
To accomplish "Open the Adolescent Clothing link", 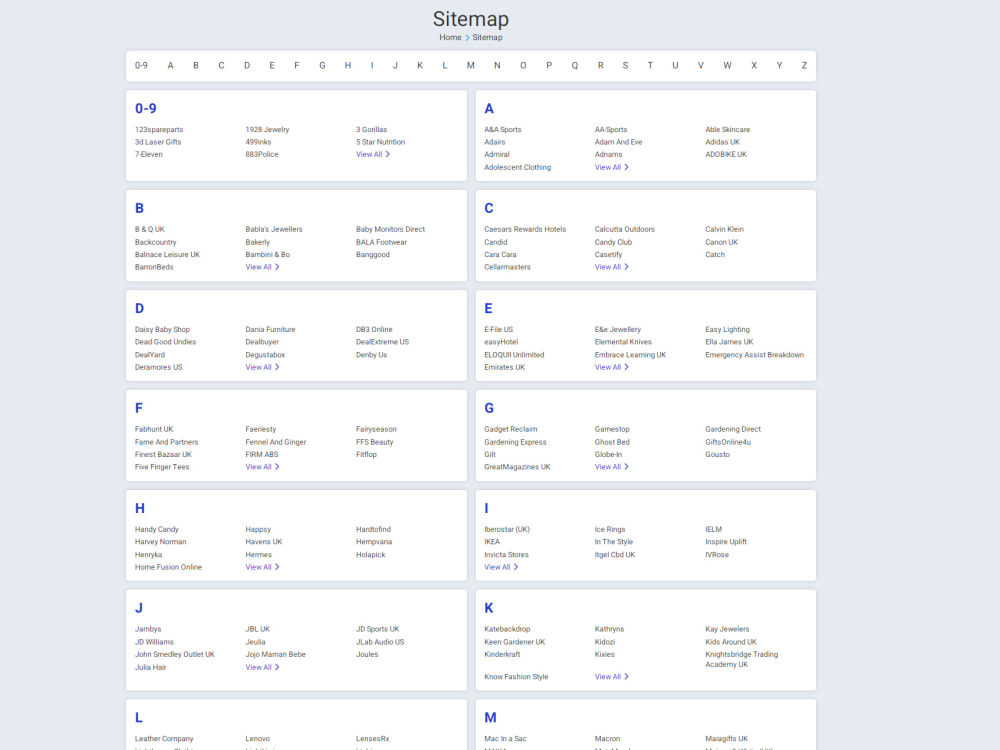I will 517,167.
